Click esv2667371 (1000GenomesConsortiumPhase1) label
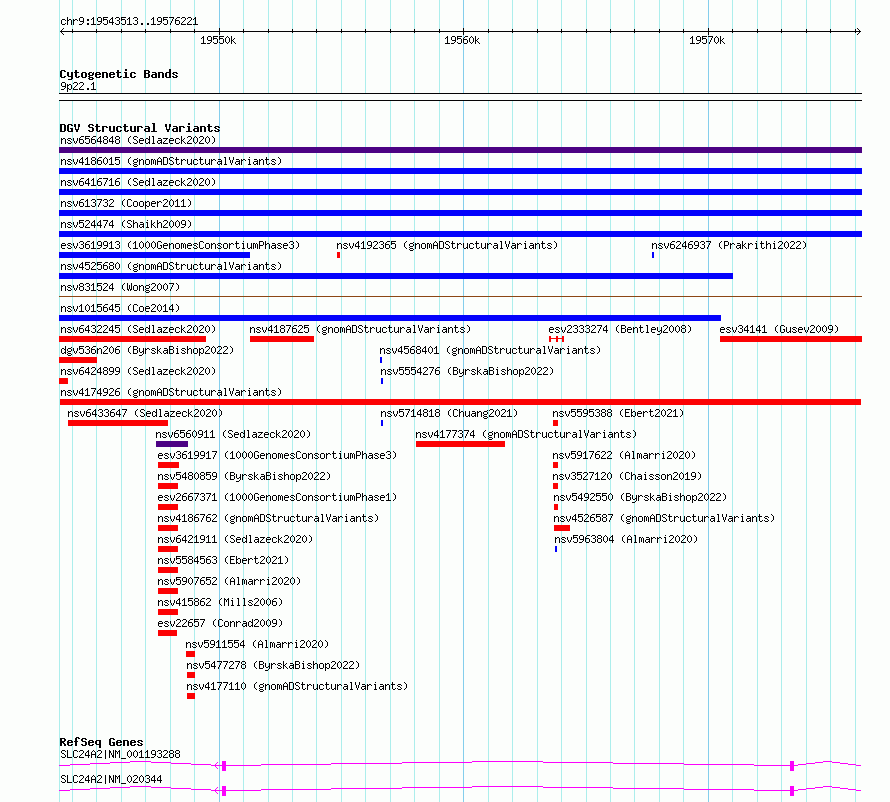890x802 pixels. 277,497
